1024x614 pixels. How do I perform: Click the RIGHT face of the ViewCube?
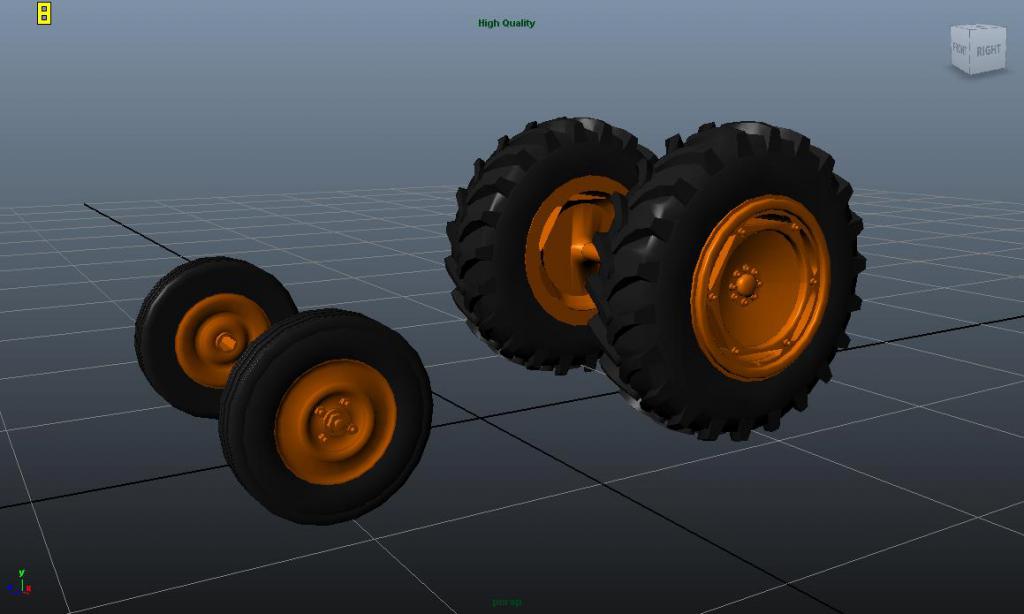(x=988, y=50)
